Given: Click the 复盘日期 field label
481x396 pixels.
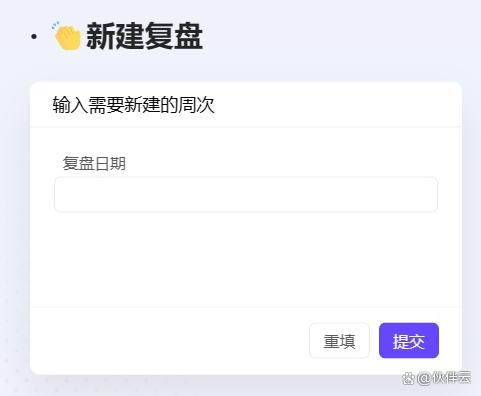Looking at the screenshot, I should pyautogui.click(x=94, y=163).
